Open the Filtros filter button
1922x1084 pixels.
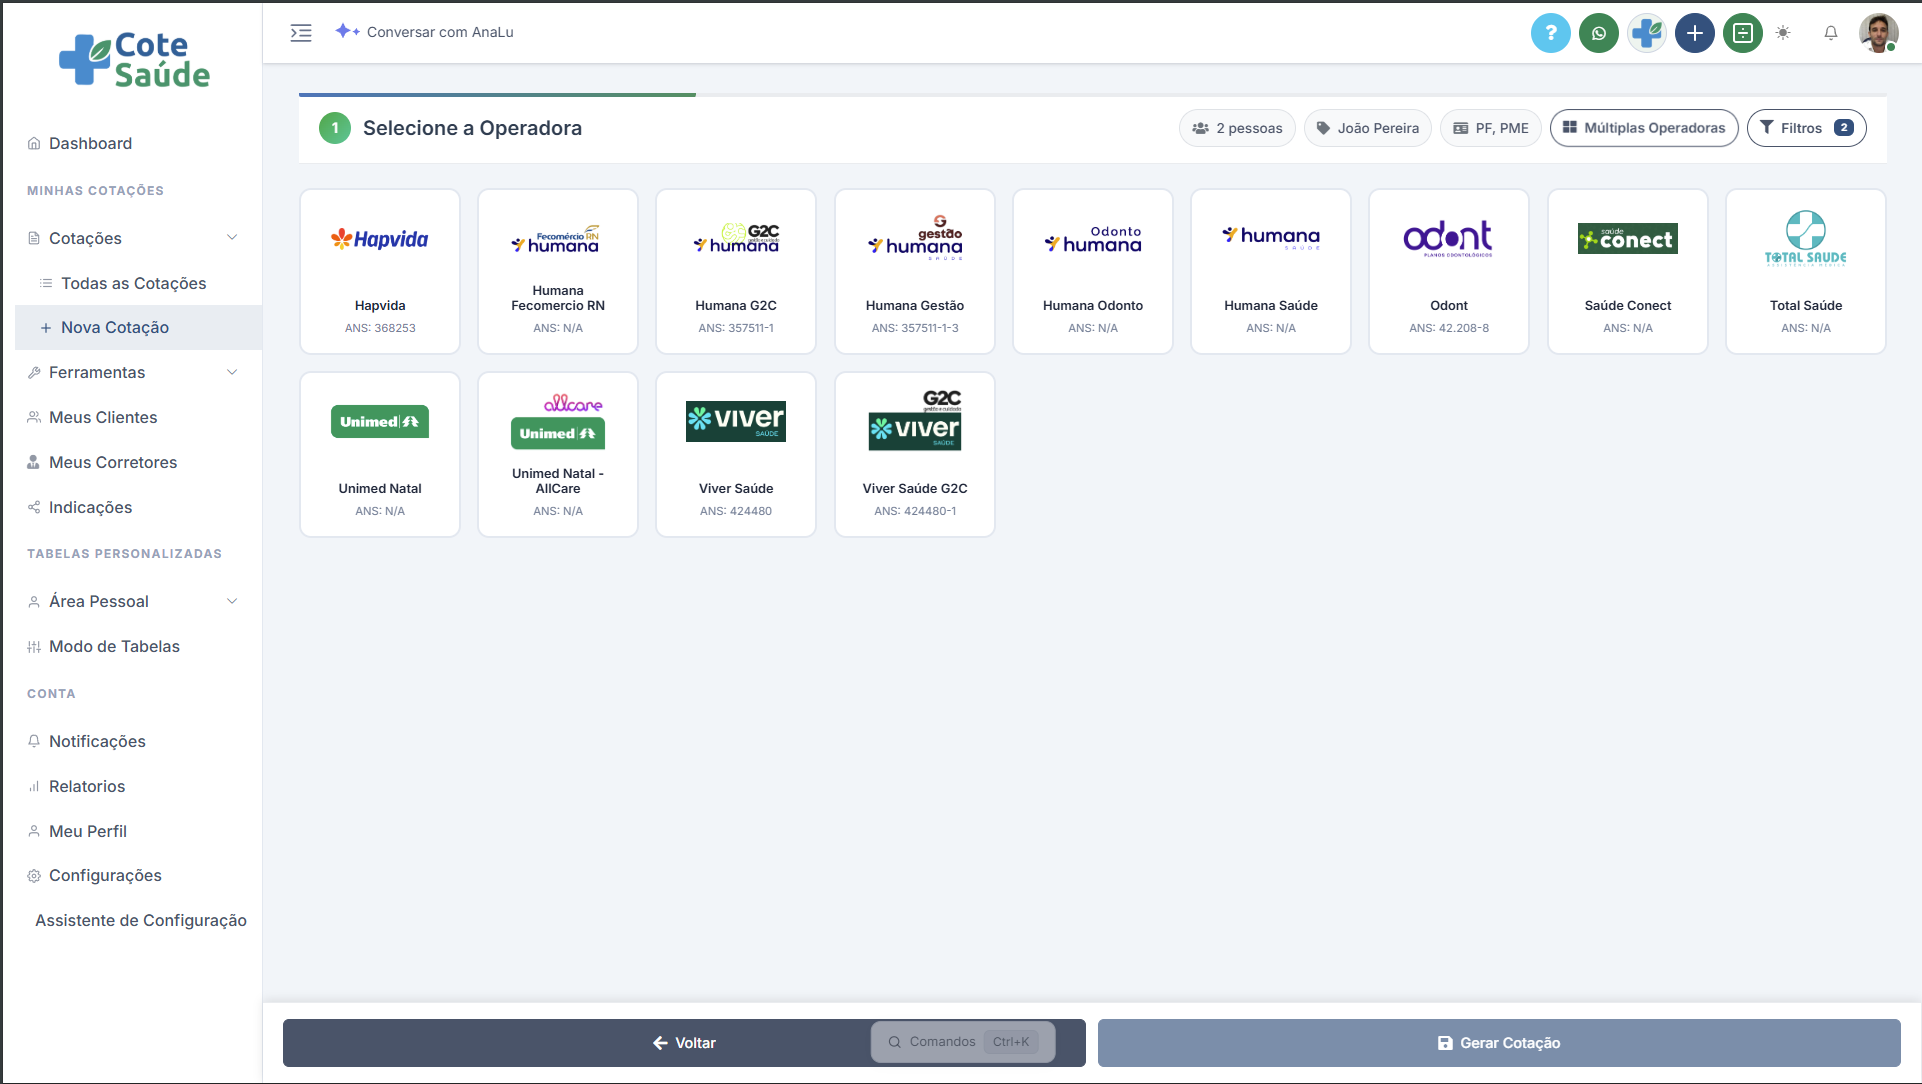(1805, 128)
